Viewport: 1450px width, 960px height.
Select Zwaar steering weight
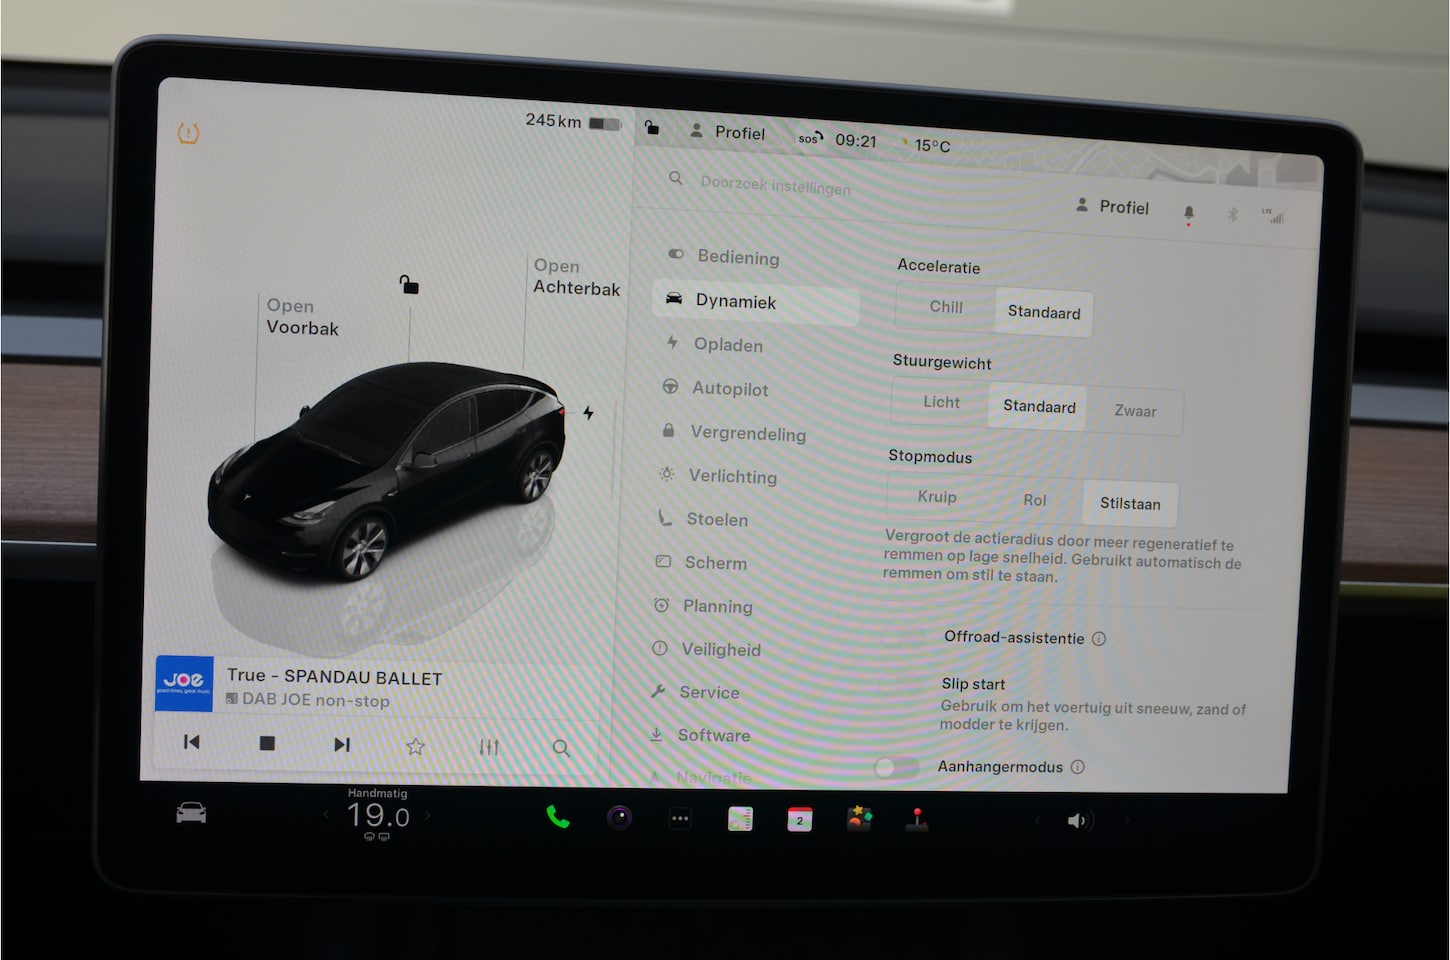[1135, 411]
